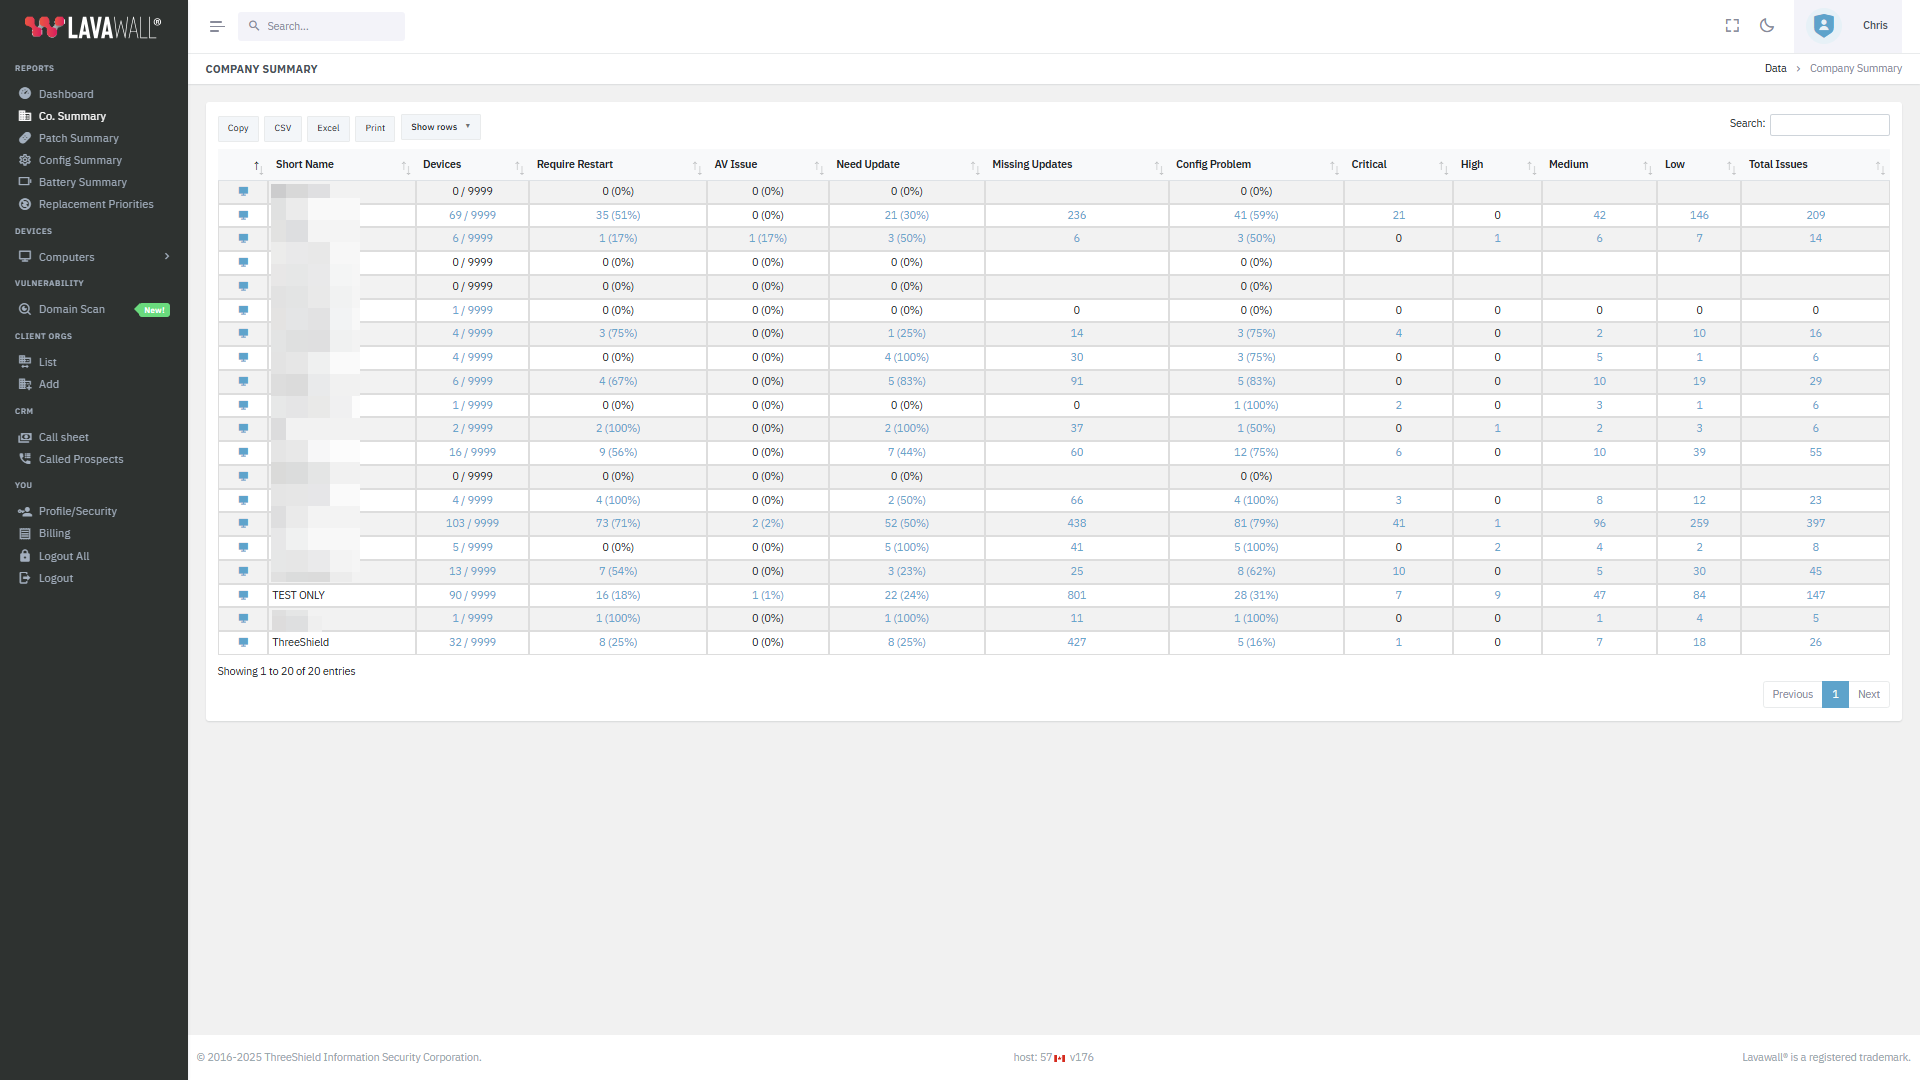Viewport: 1920px width, 1080px height.
Task: Open Replacement Priorities report
Action: tap(96, 204)
